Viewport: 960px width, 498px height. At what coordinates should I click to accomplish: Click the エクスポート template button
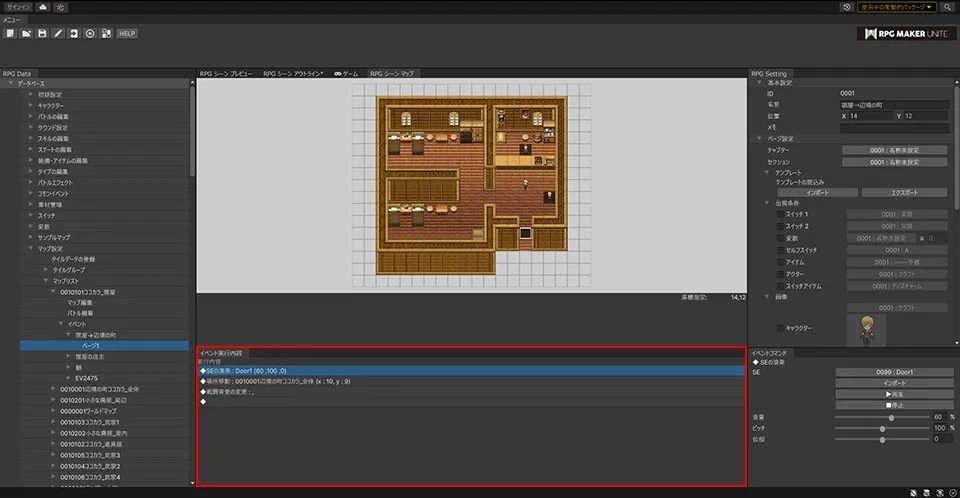pyautogui.click(x=904, y=192)
